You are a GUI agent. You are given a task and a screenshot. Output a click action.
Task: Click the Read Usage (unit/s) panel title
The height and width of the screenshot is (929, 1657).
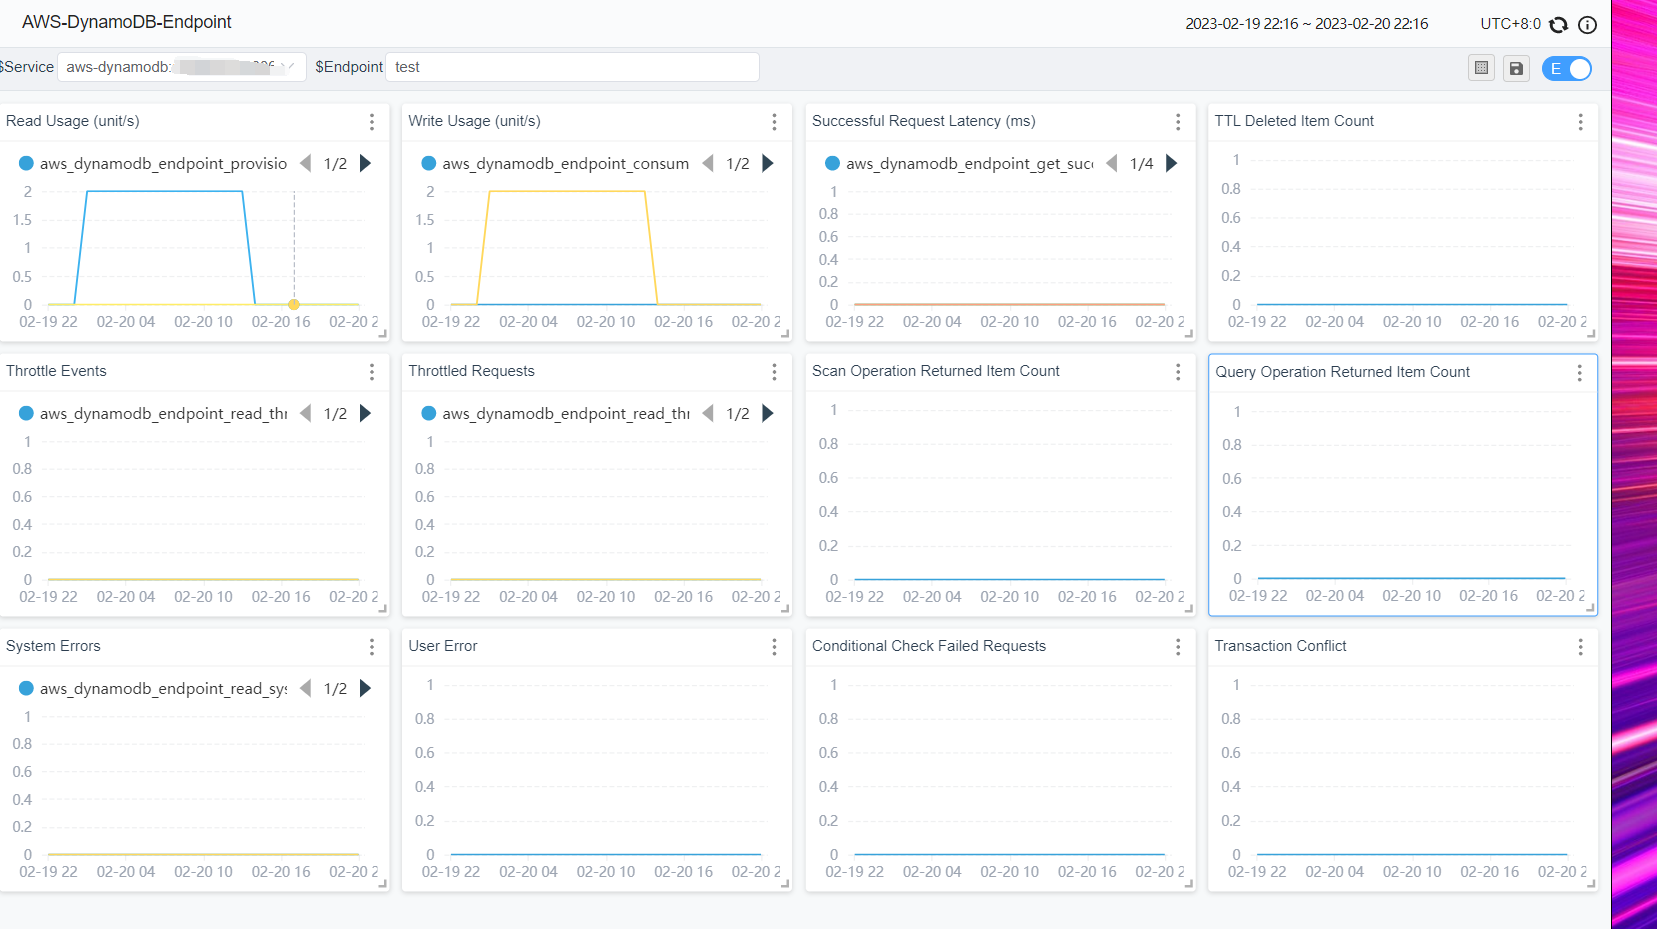coord(73,121)
